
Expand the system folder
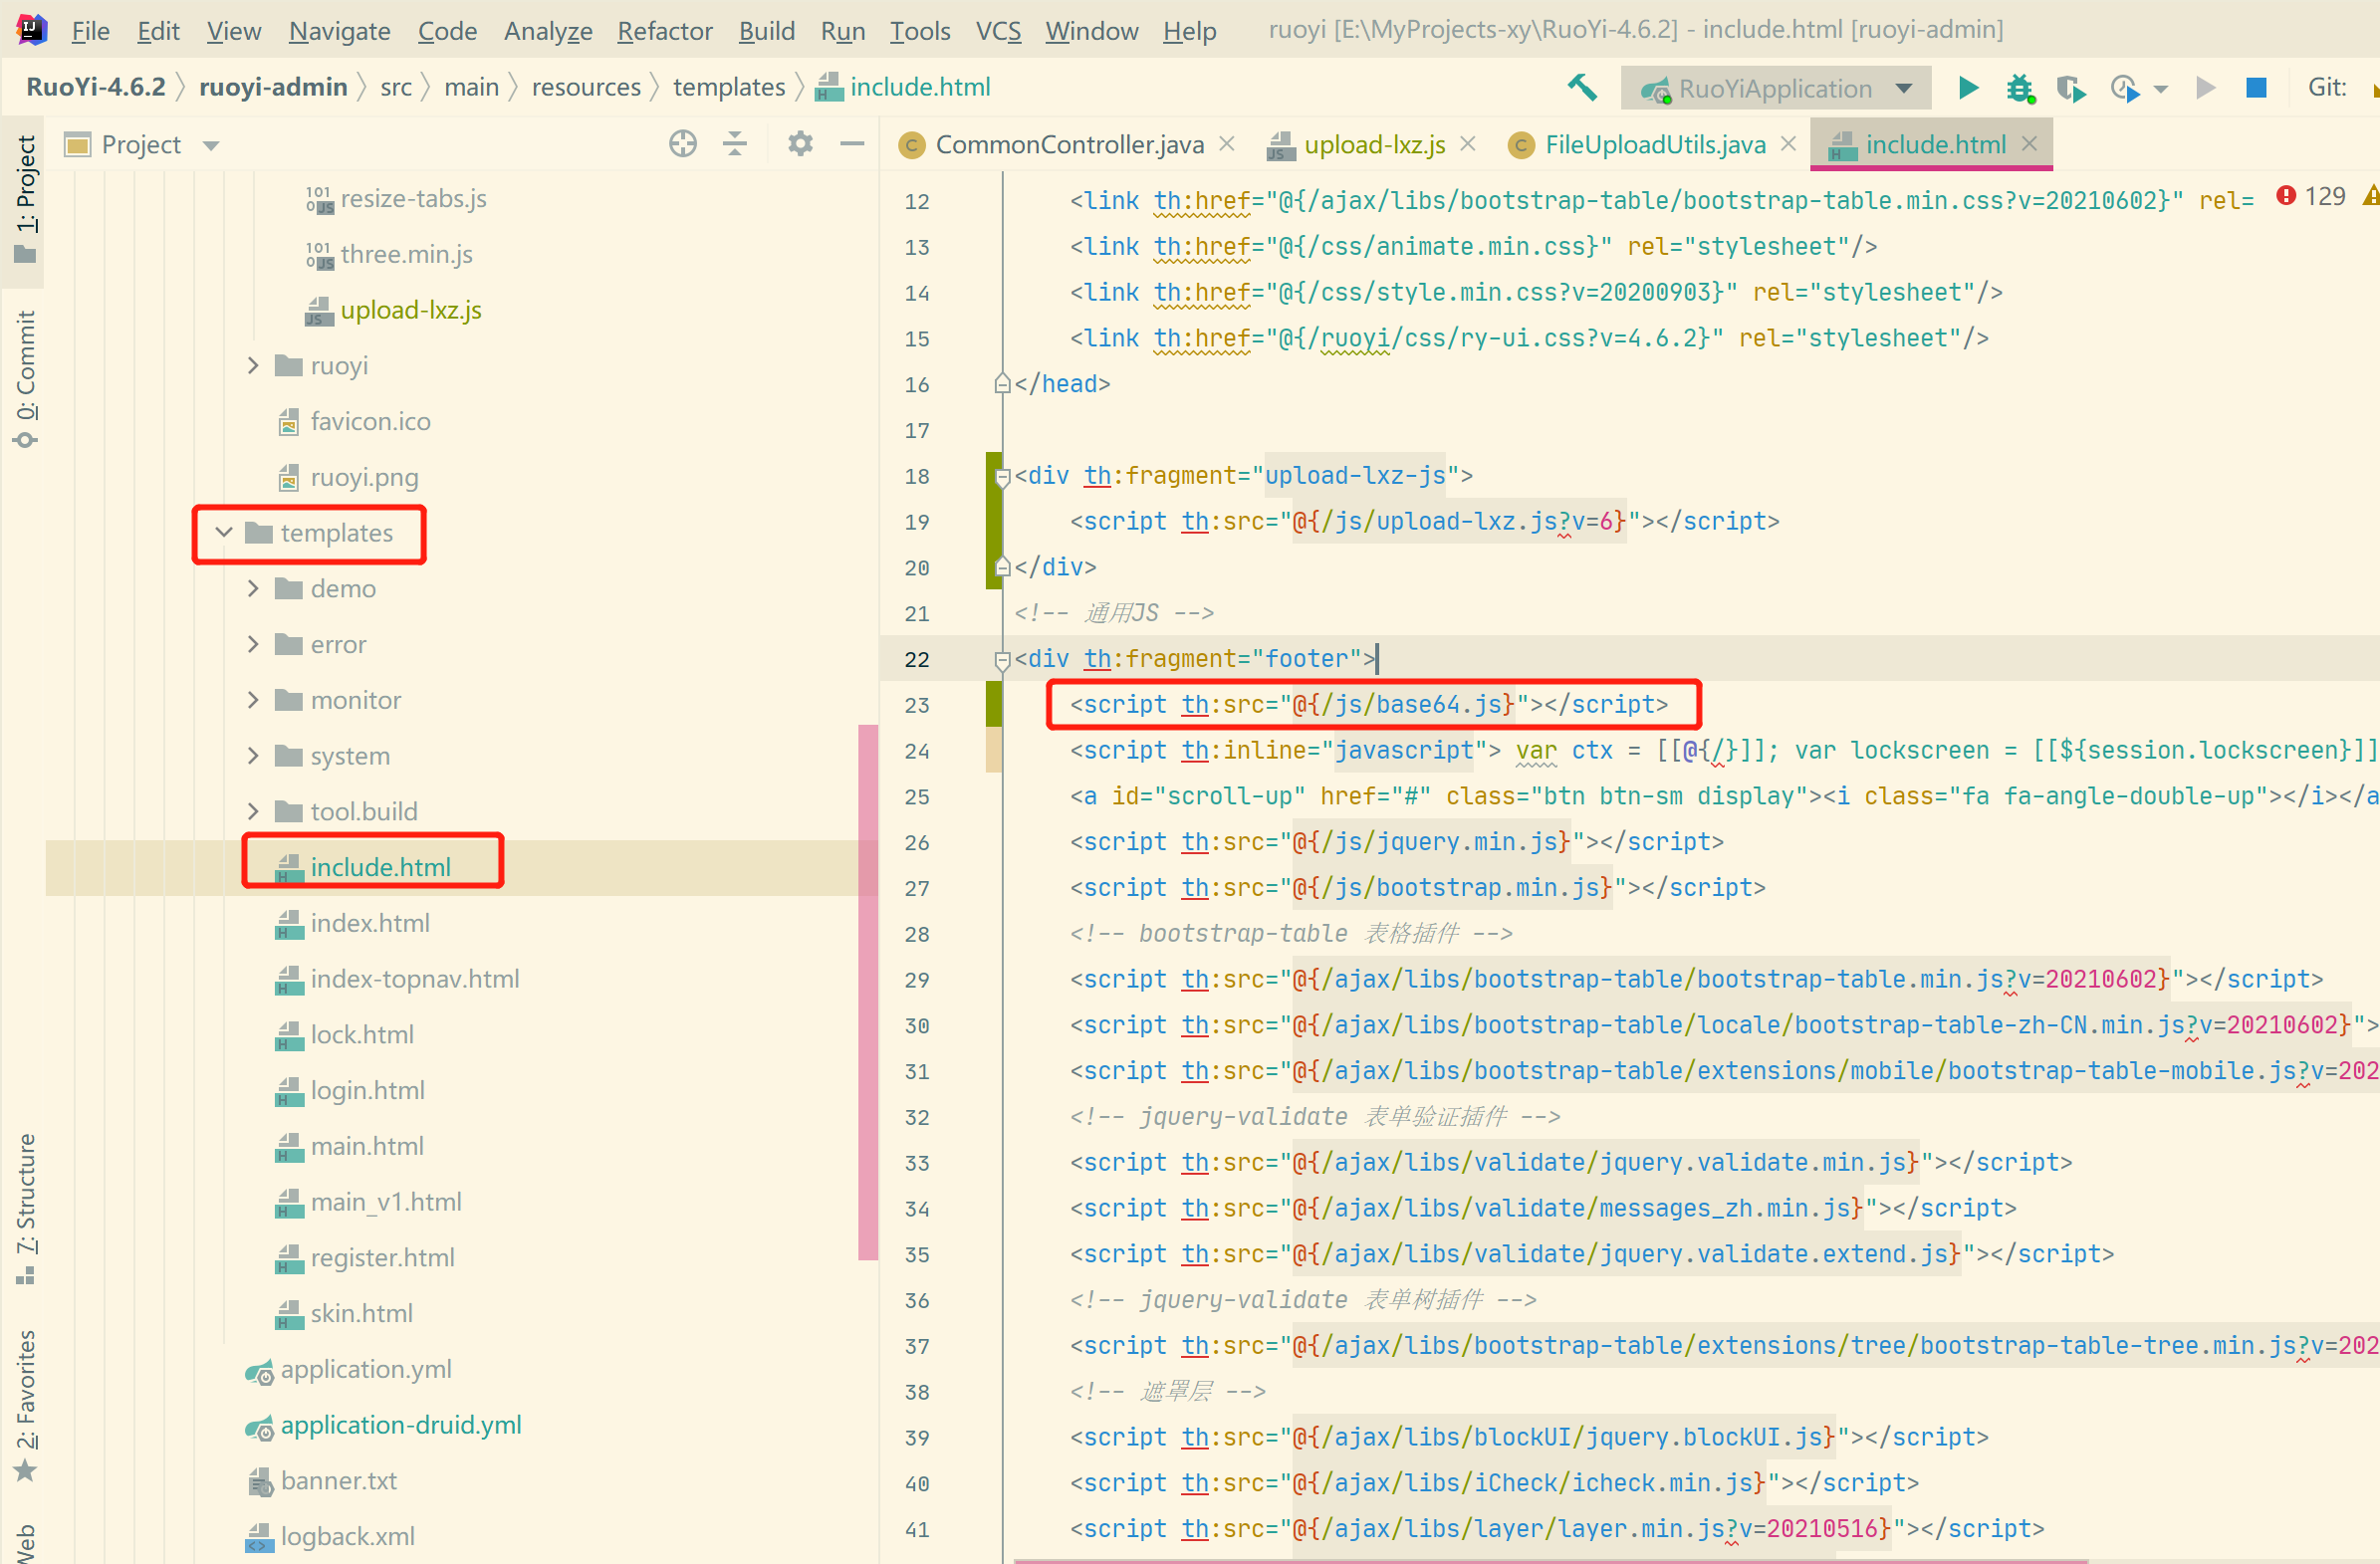253,756
